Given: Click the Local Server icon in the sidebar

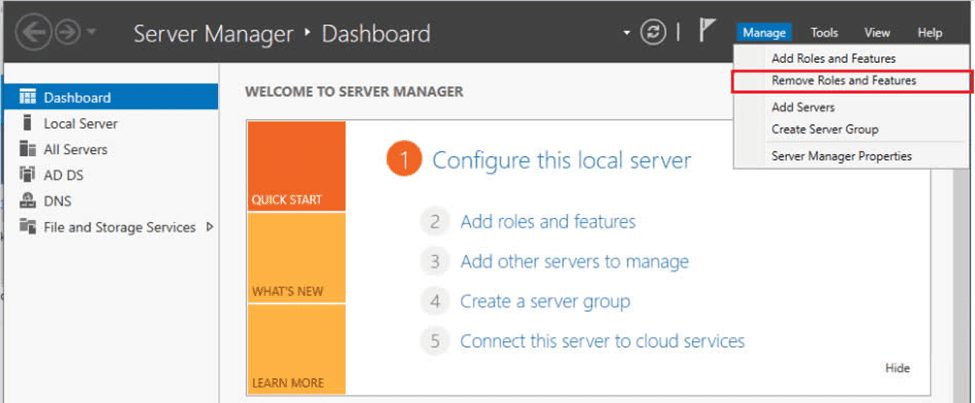Looking at the screenshot, I should [x=27, y=123].
